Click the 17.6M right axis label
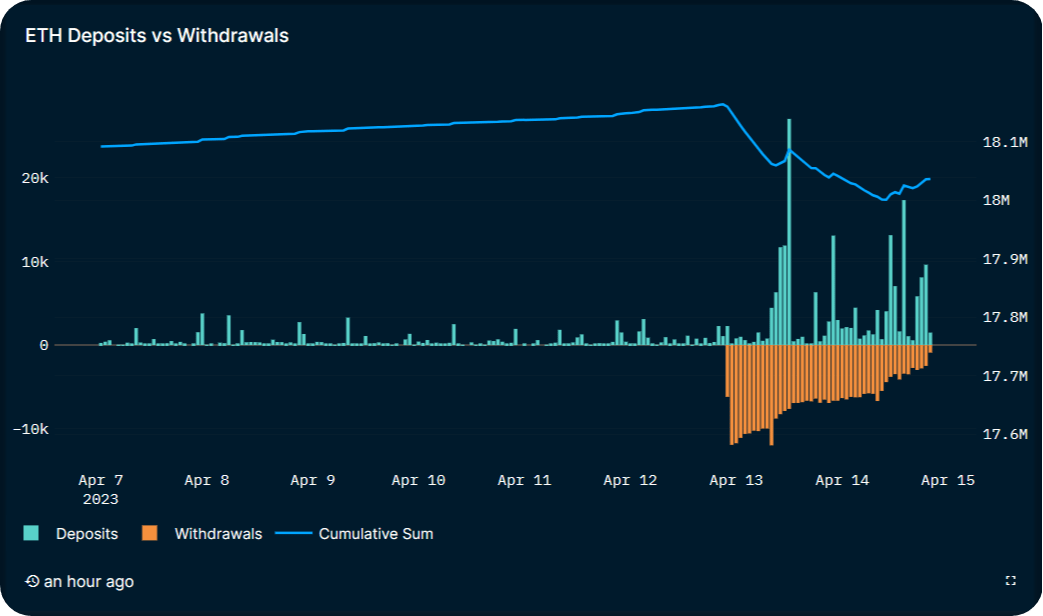Viewport: 1043px width, 616px height. pyautogui.click(x=1005, y=435)
